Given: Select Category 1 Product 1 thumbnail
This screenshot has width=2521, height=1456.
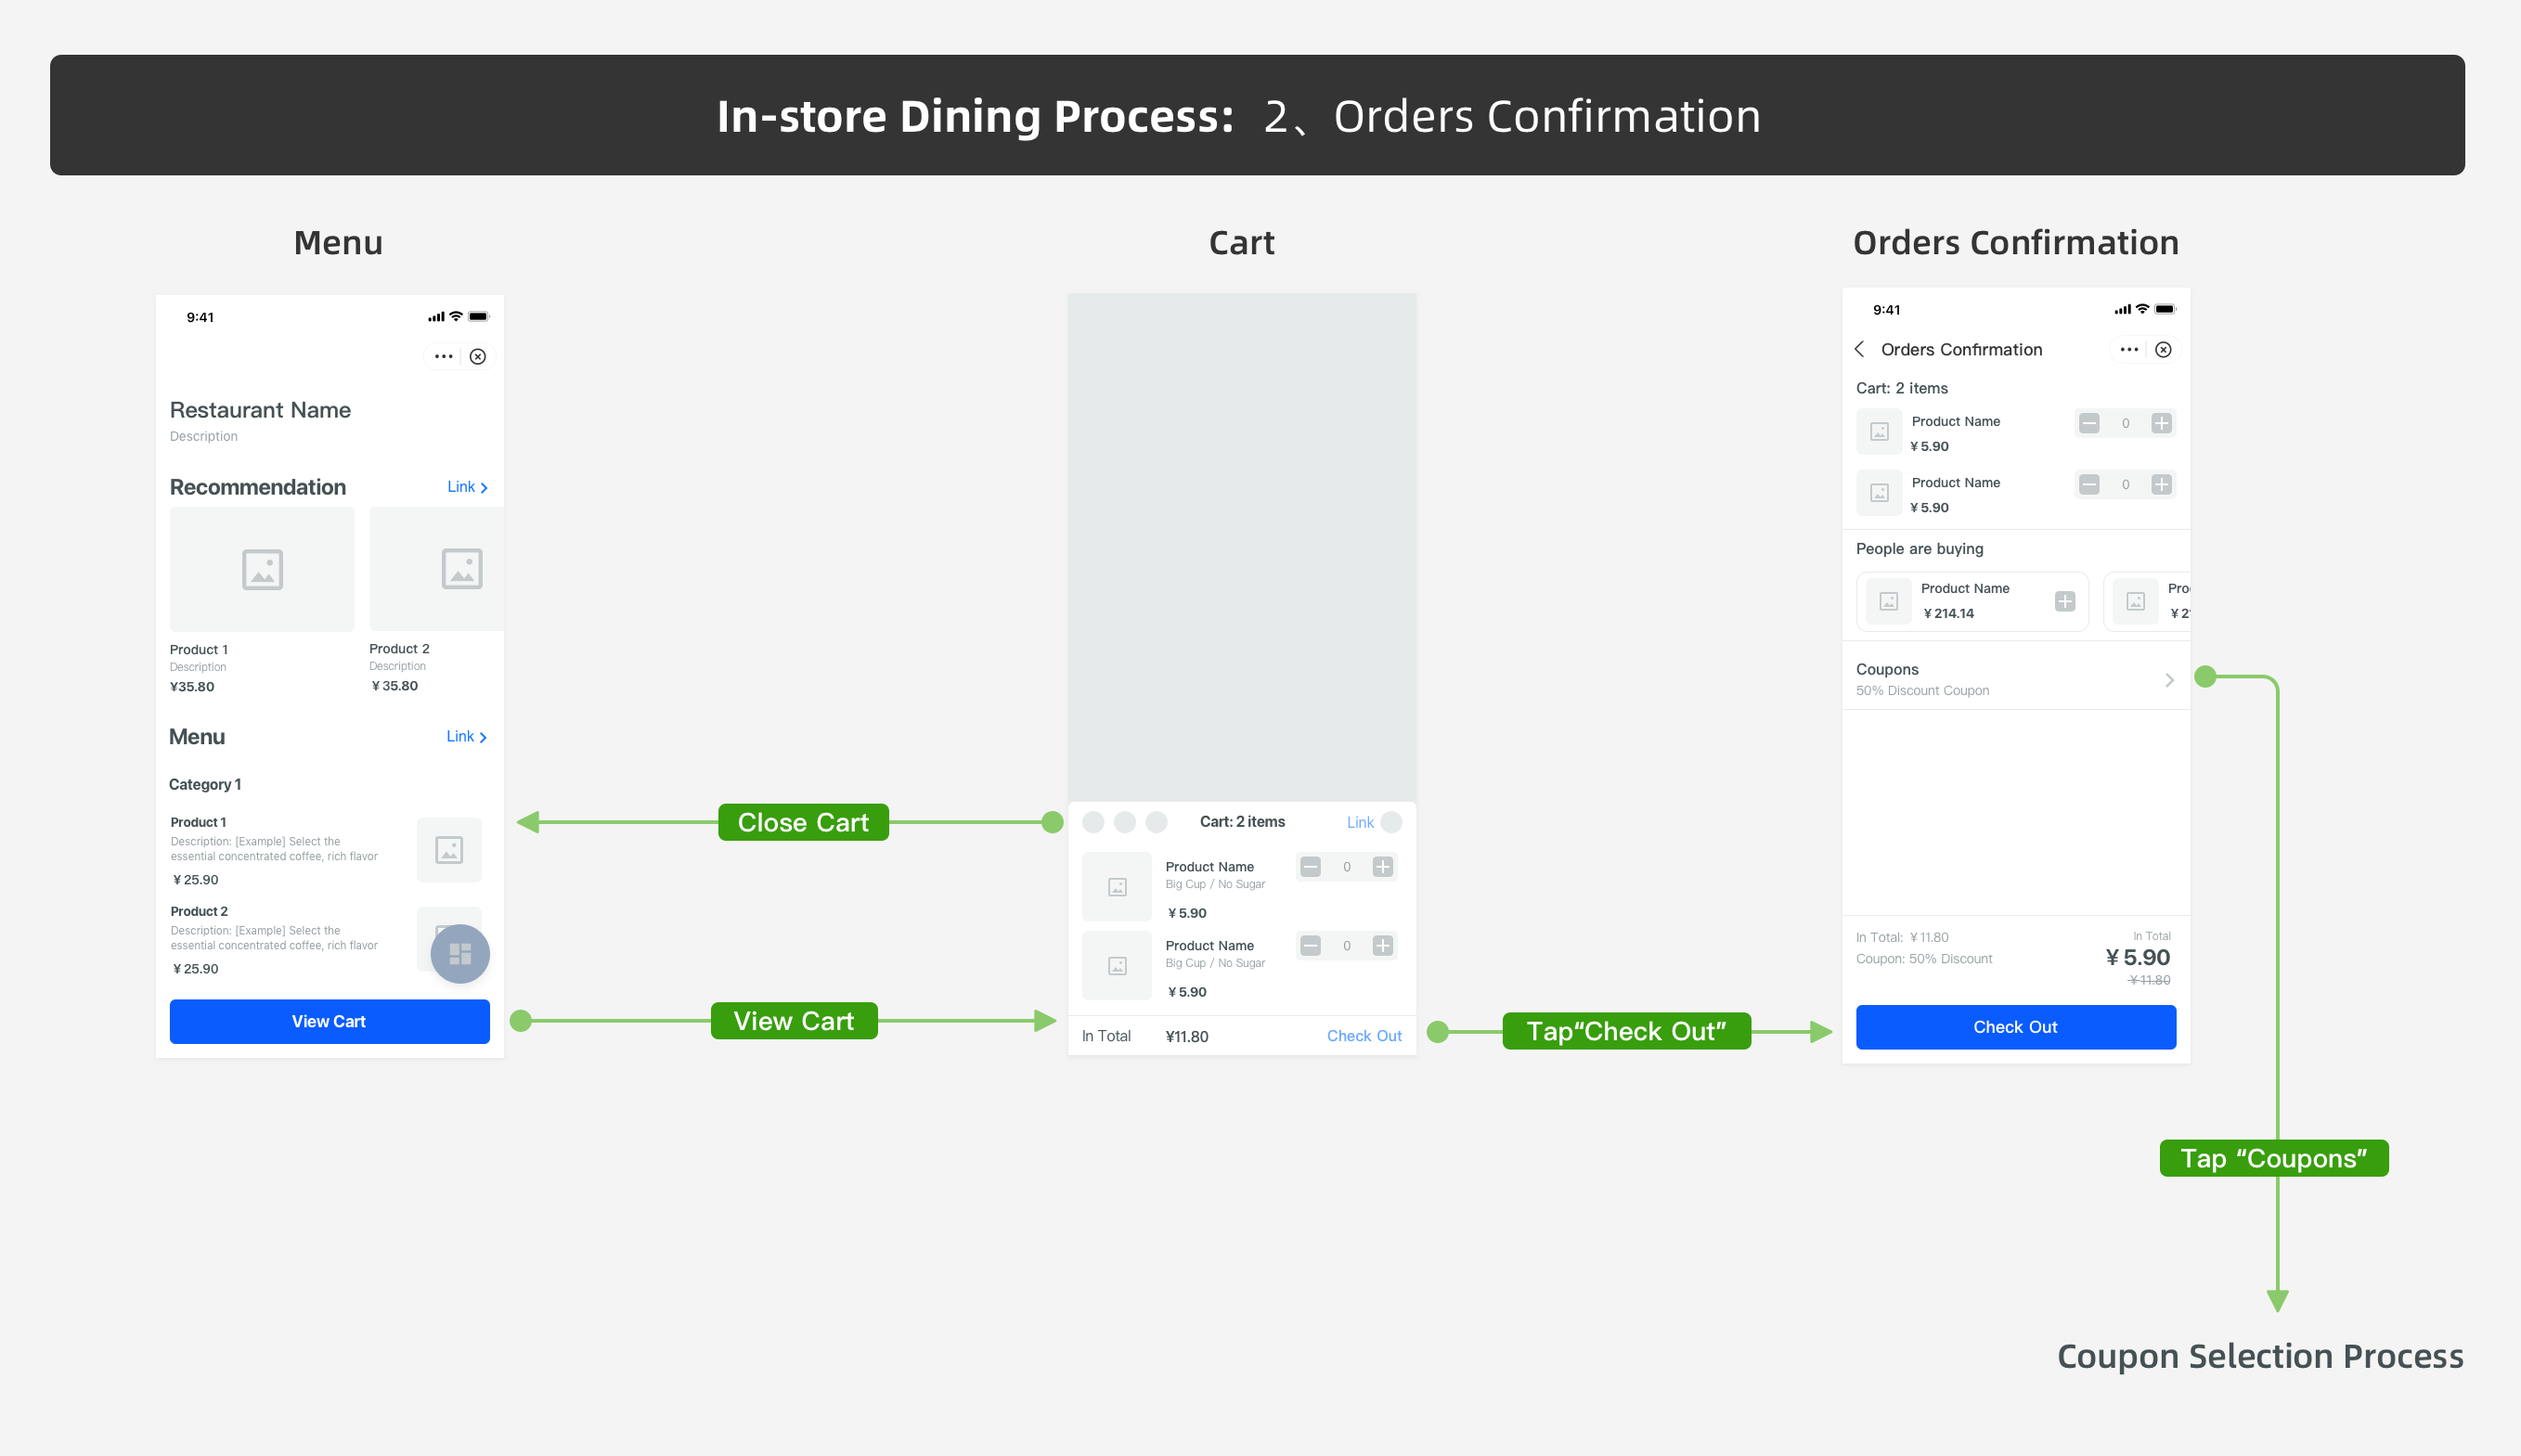Looking at the screenshot, I should coord(449,850).
